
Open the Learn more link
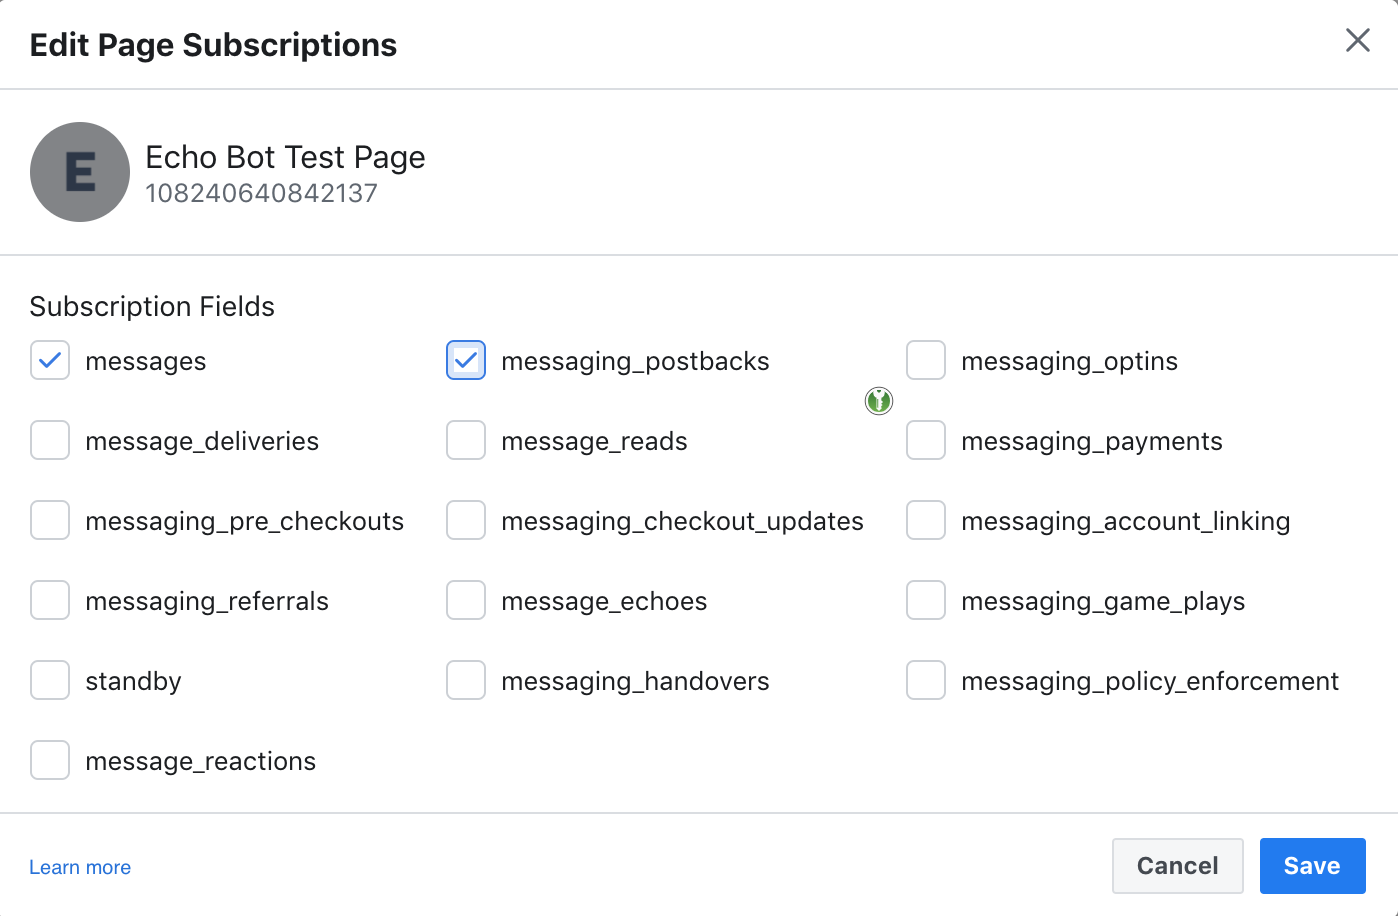(80, 867)
